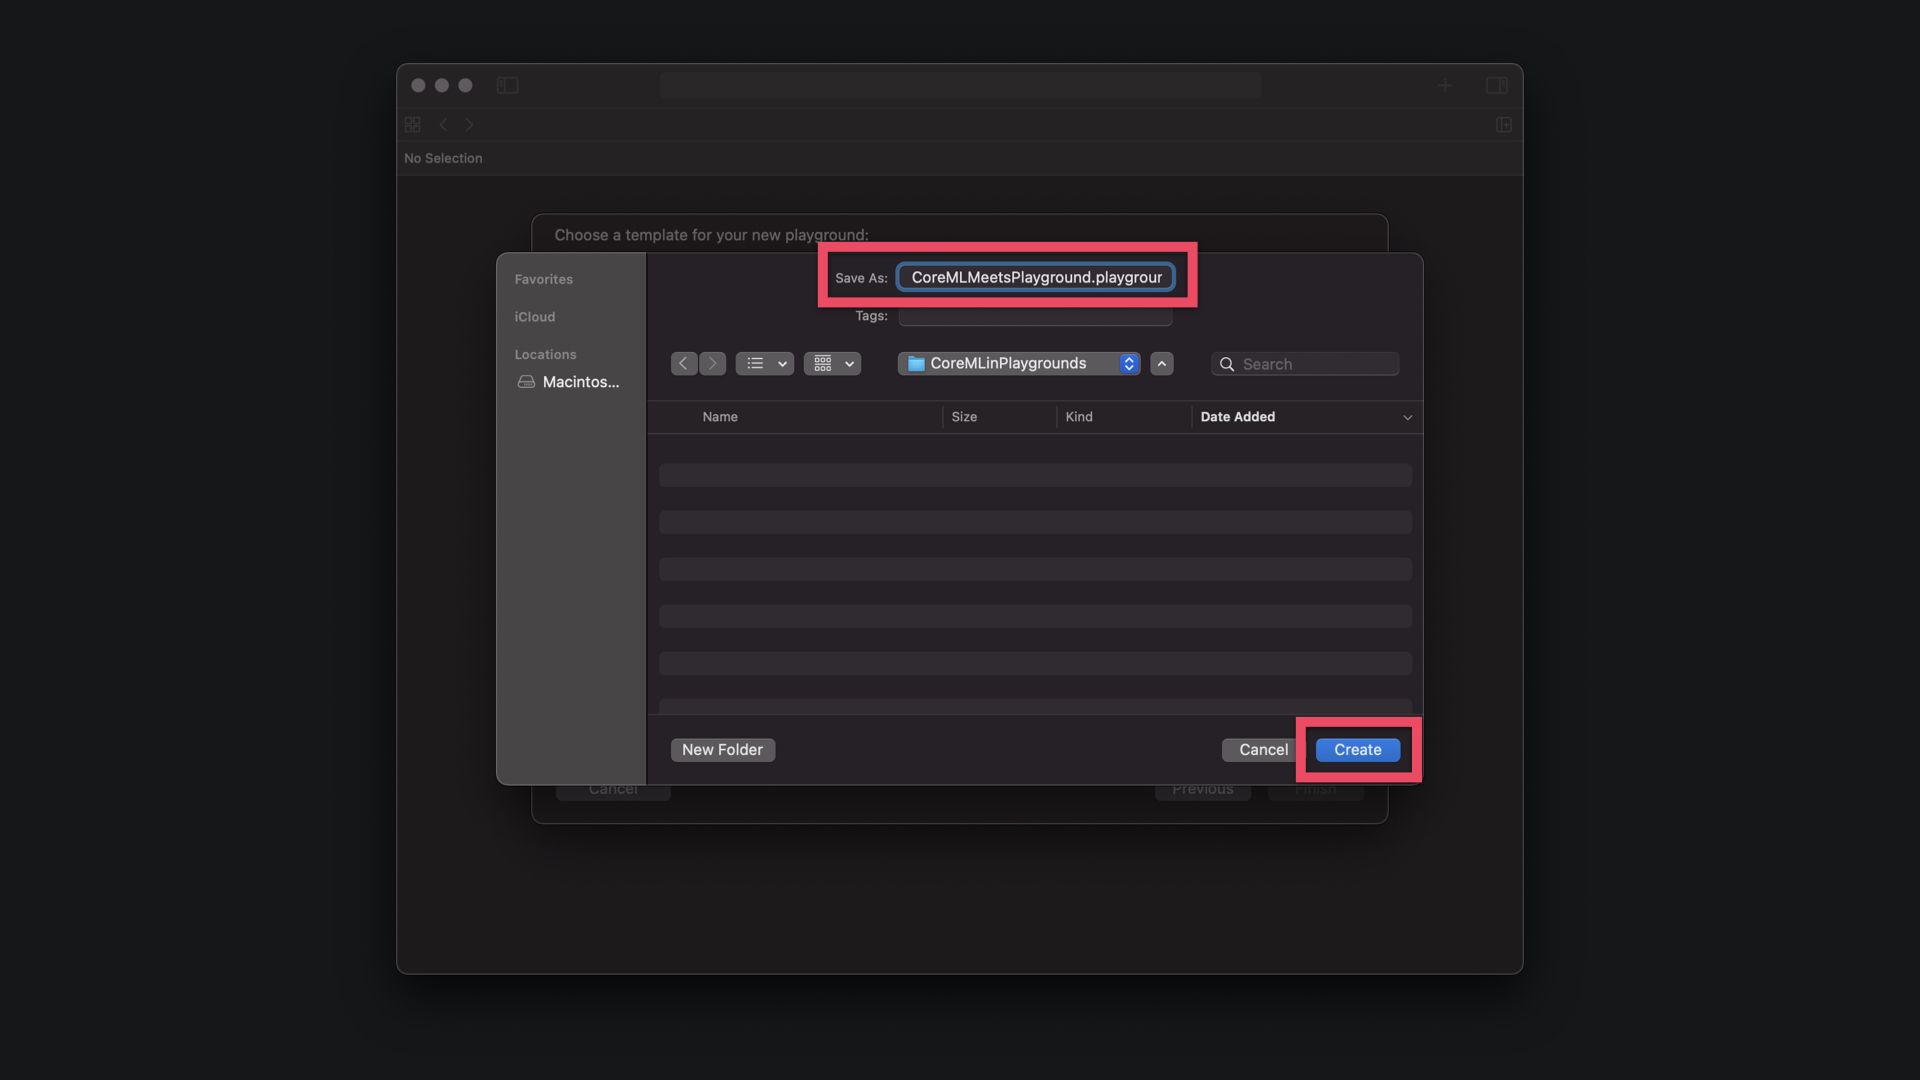Open the icon grouping view button
Viewport: 1920px width, 1080px height.
tap(823, 364)
